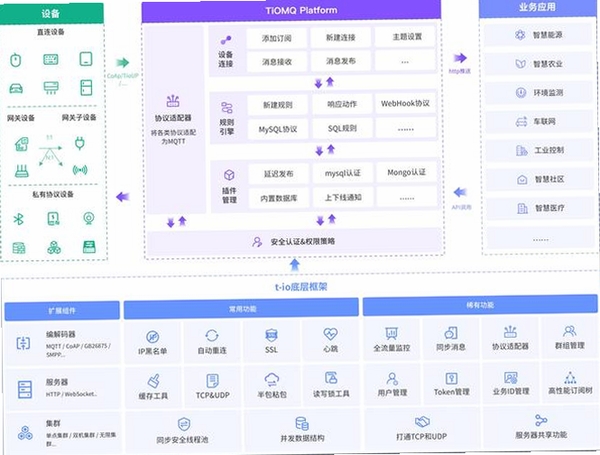Click the 响应动作 box
This screenshot has width=600, height=455.
point(342,104)
